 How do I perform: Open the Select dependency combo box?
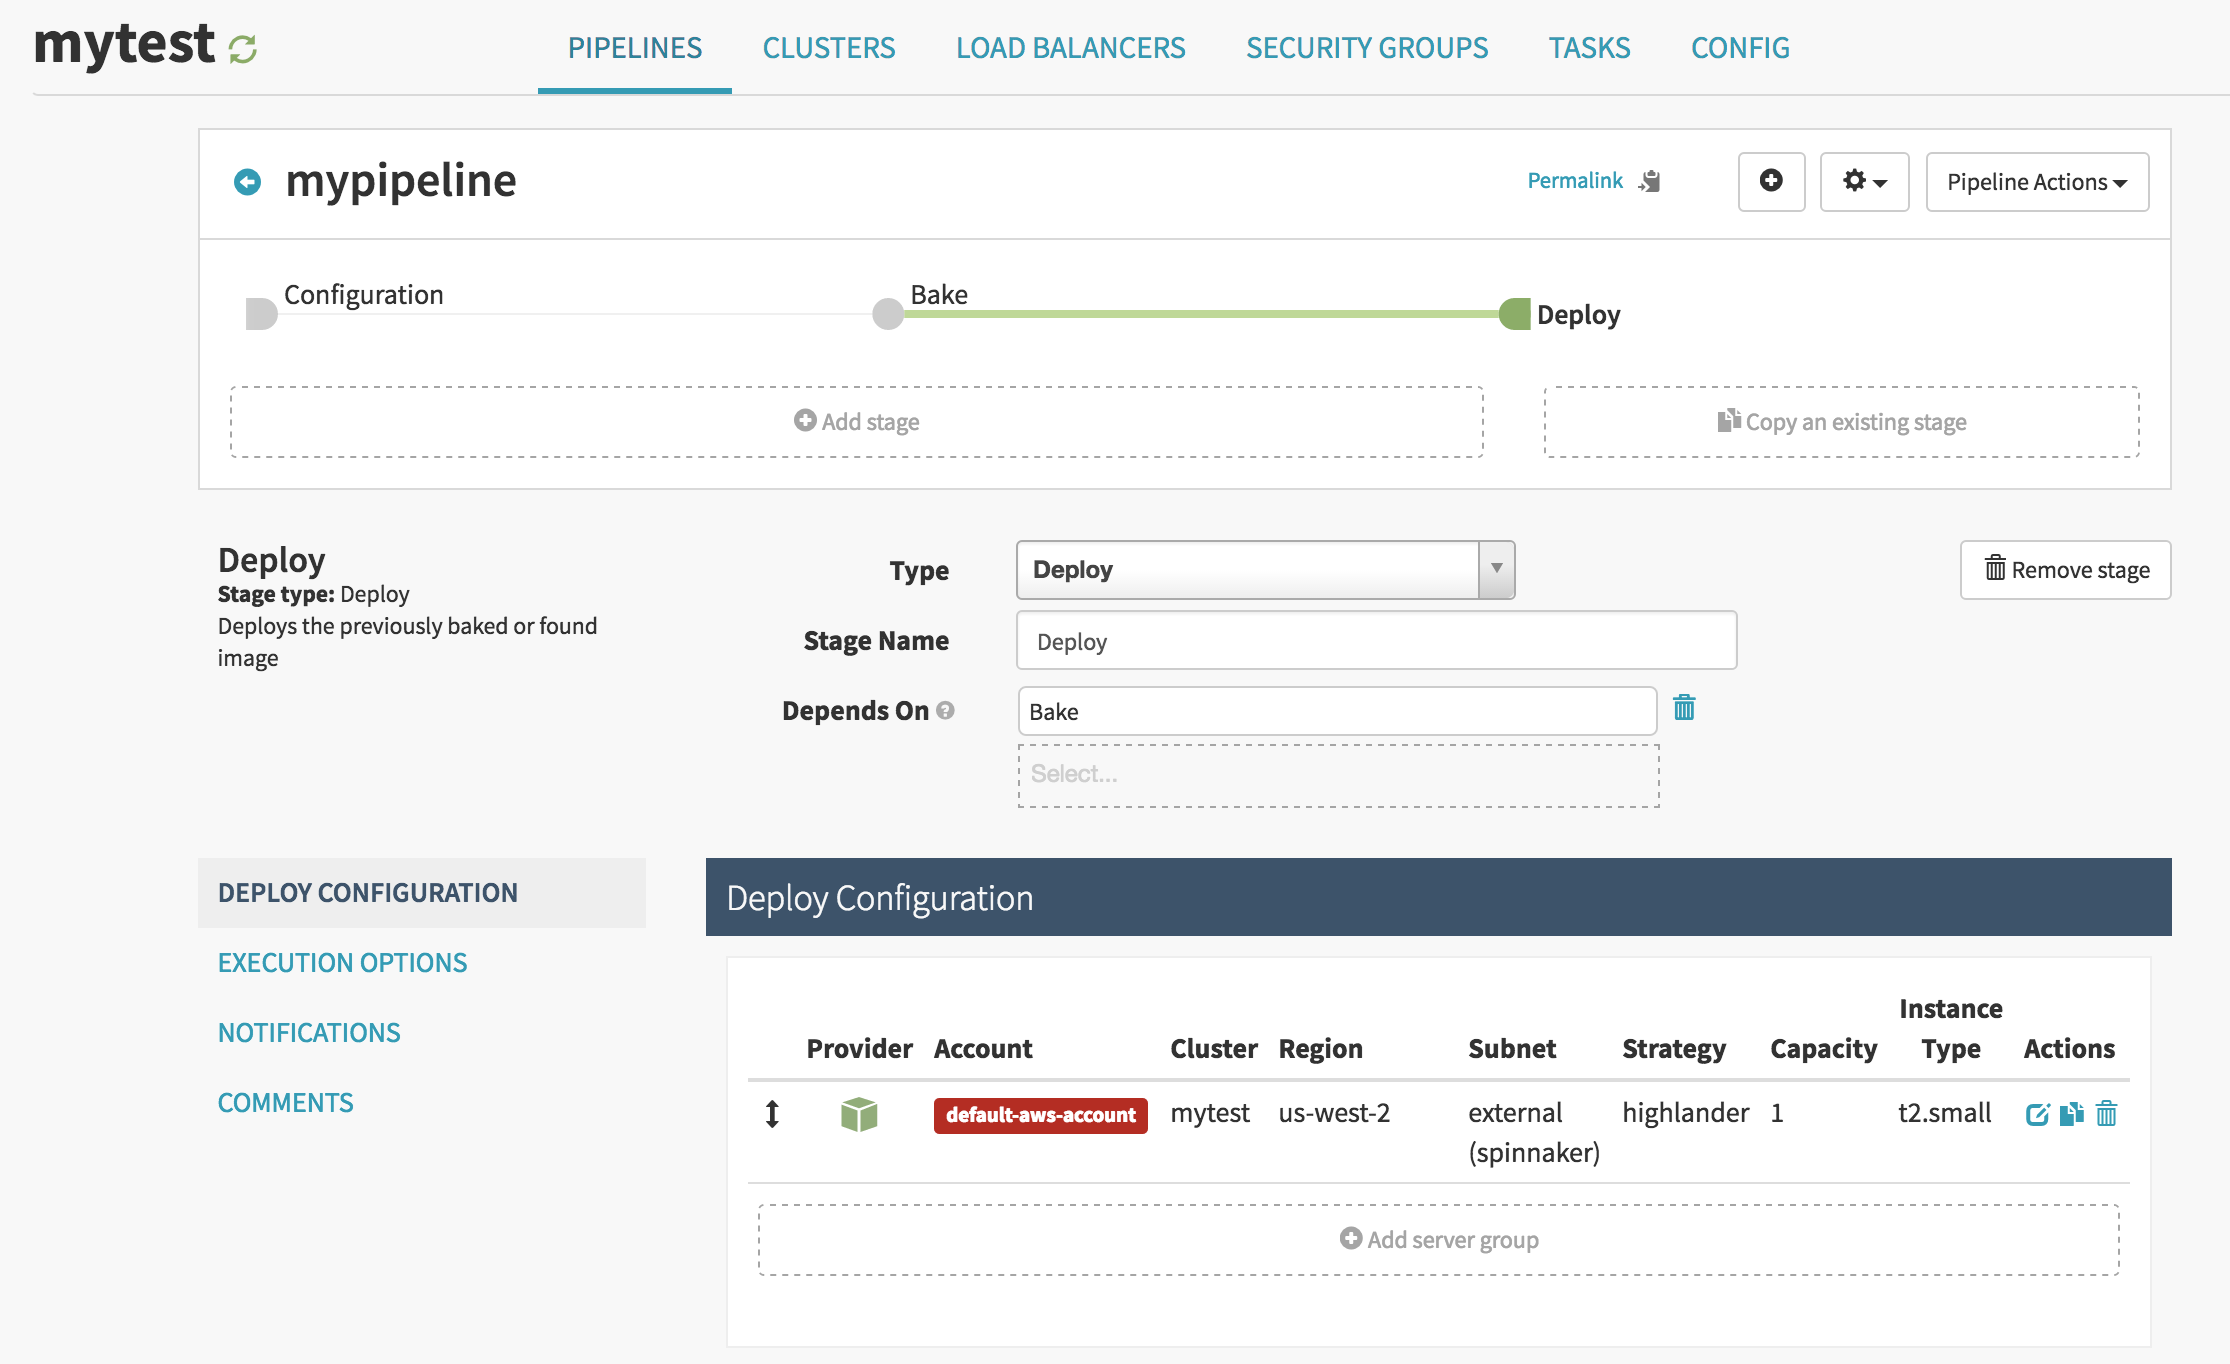point(1338,775)
